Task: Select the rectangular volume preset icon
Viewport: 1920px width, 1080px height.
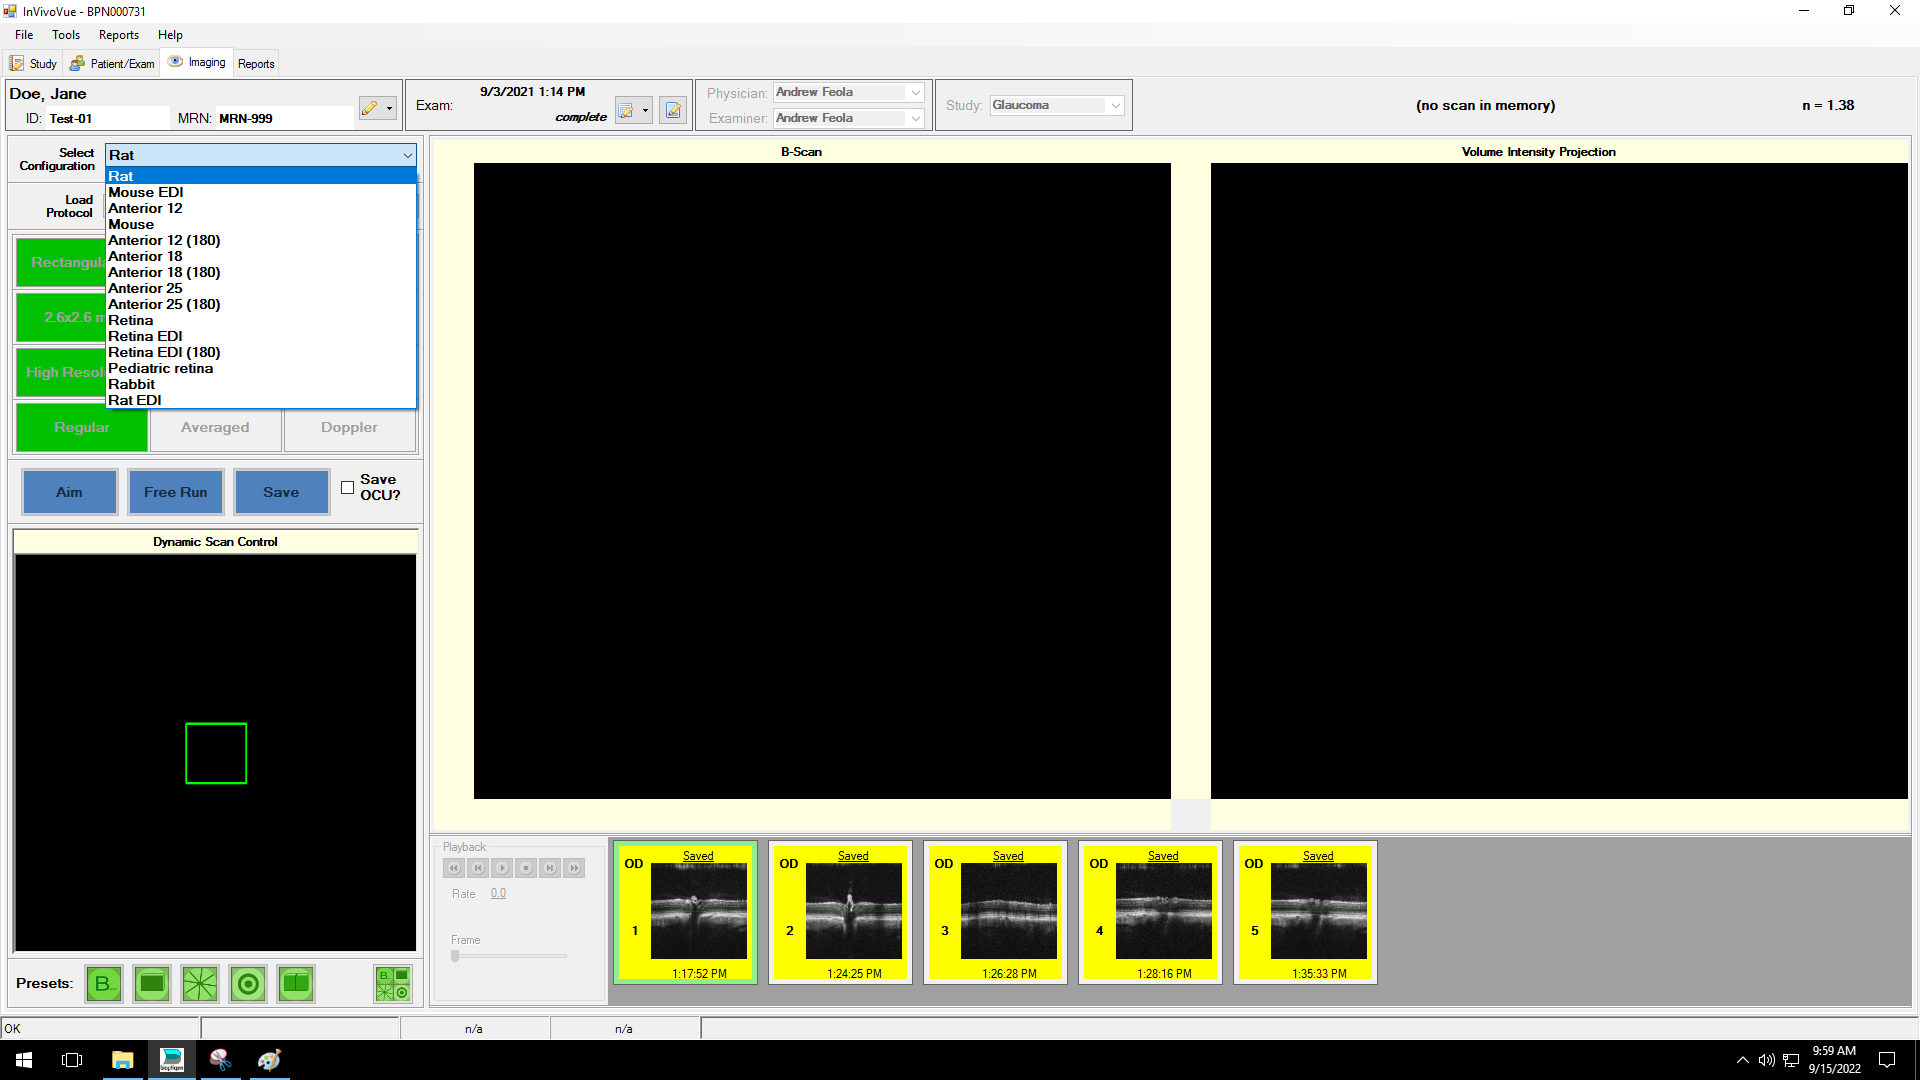Action: click(x=152, y=984)
